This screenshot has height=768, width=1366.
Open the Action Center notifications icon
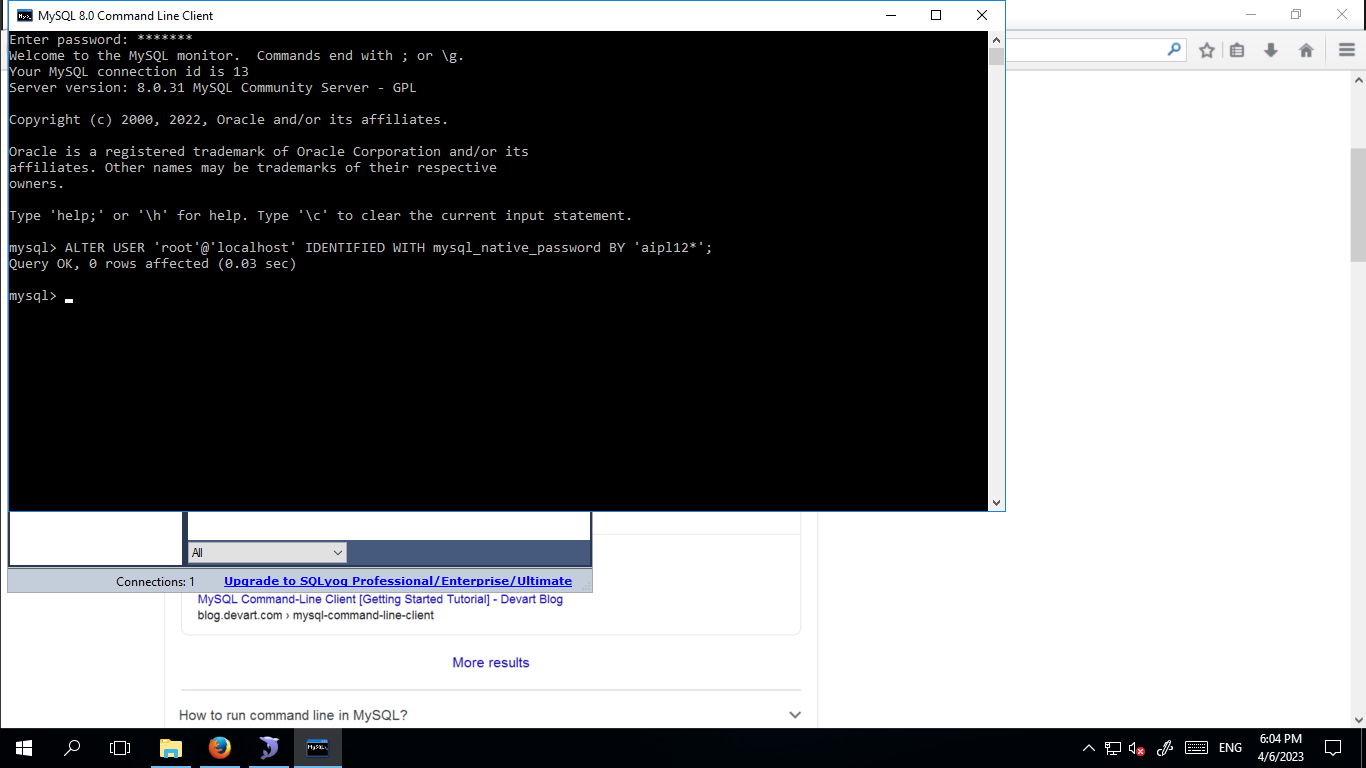[1333, 748]
